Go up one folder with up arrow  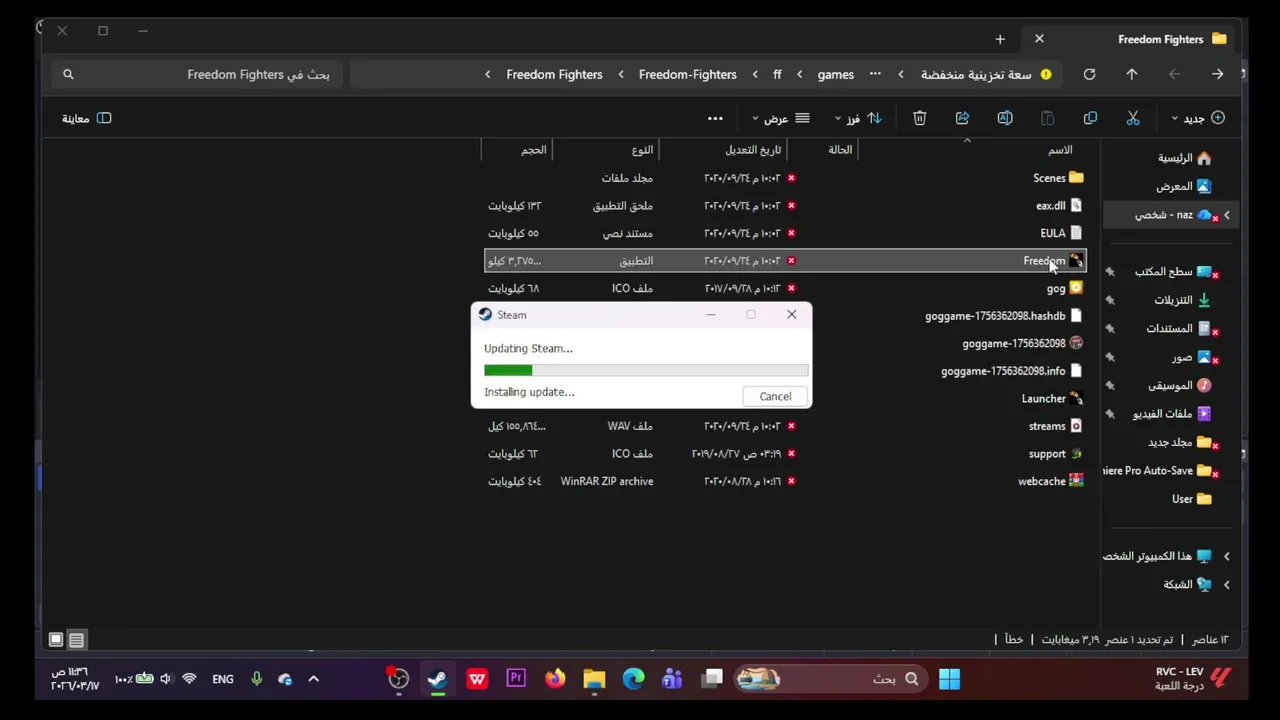point(1132,74)
